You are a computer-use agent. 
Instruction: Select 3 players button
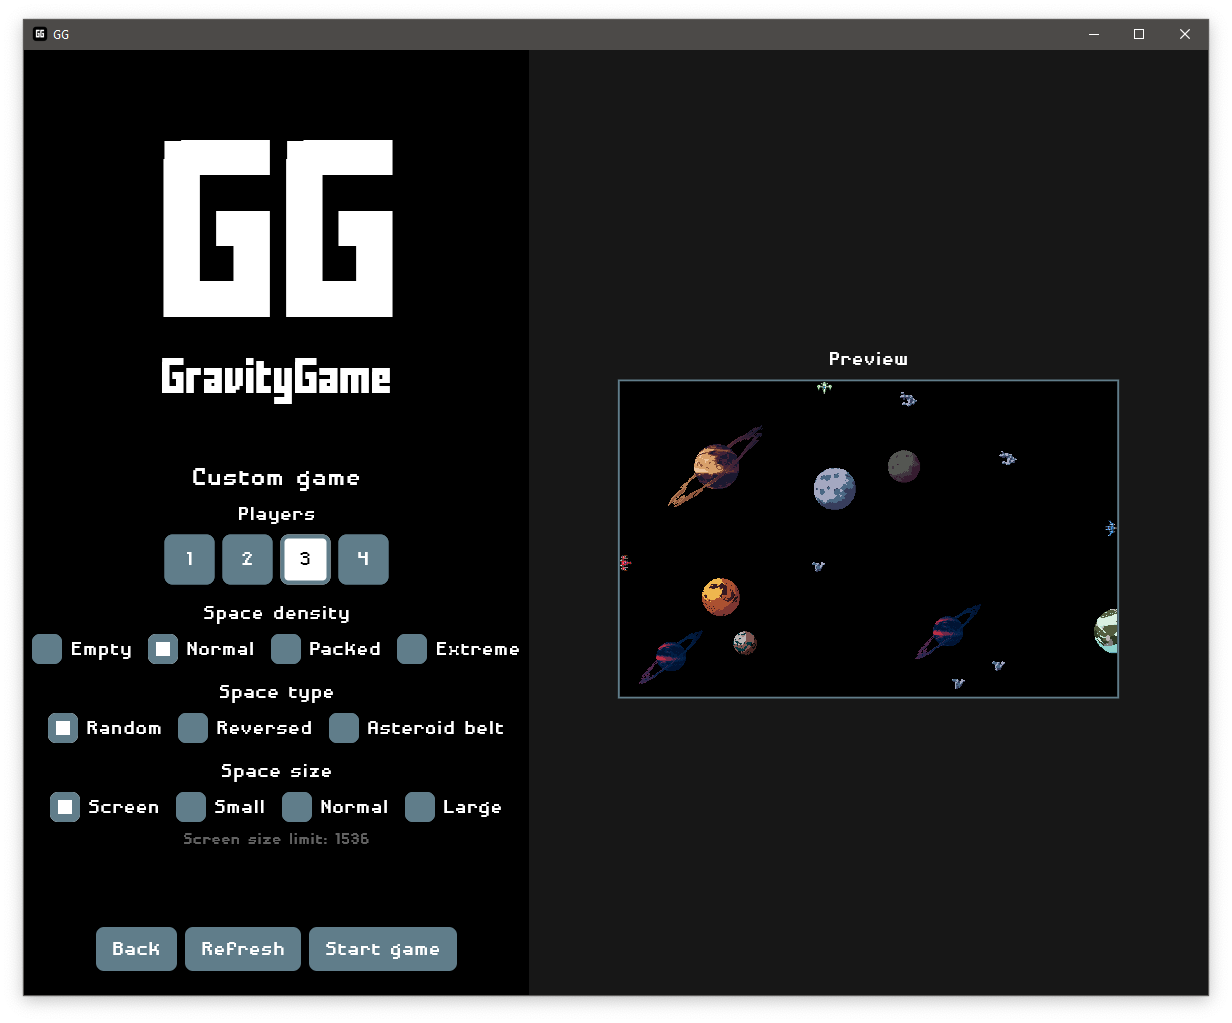(305, 559)
